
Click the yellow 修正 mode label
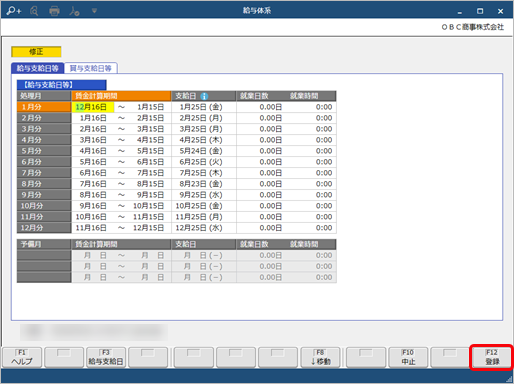tap(36, 52)
